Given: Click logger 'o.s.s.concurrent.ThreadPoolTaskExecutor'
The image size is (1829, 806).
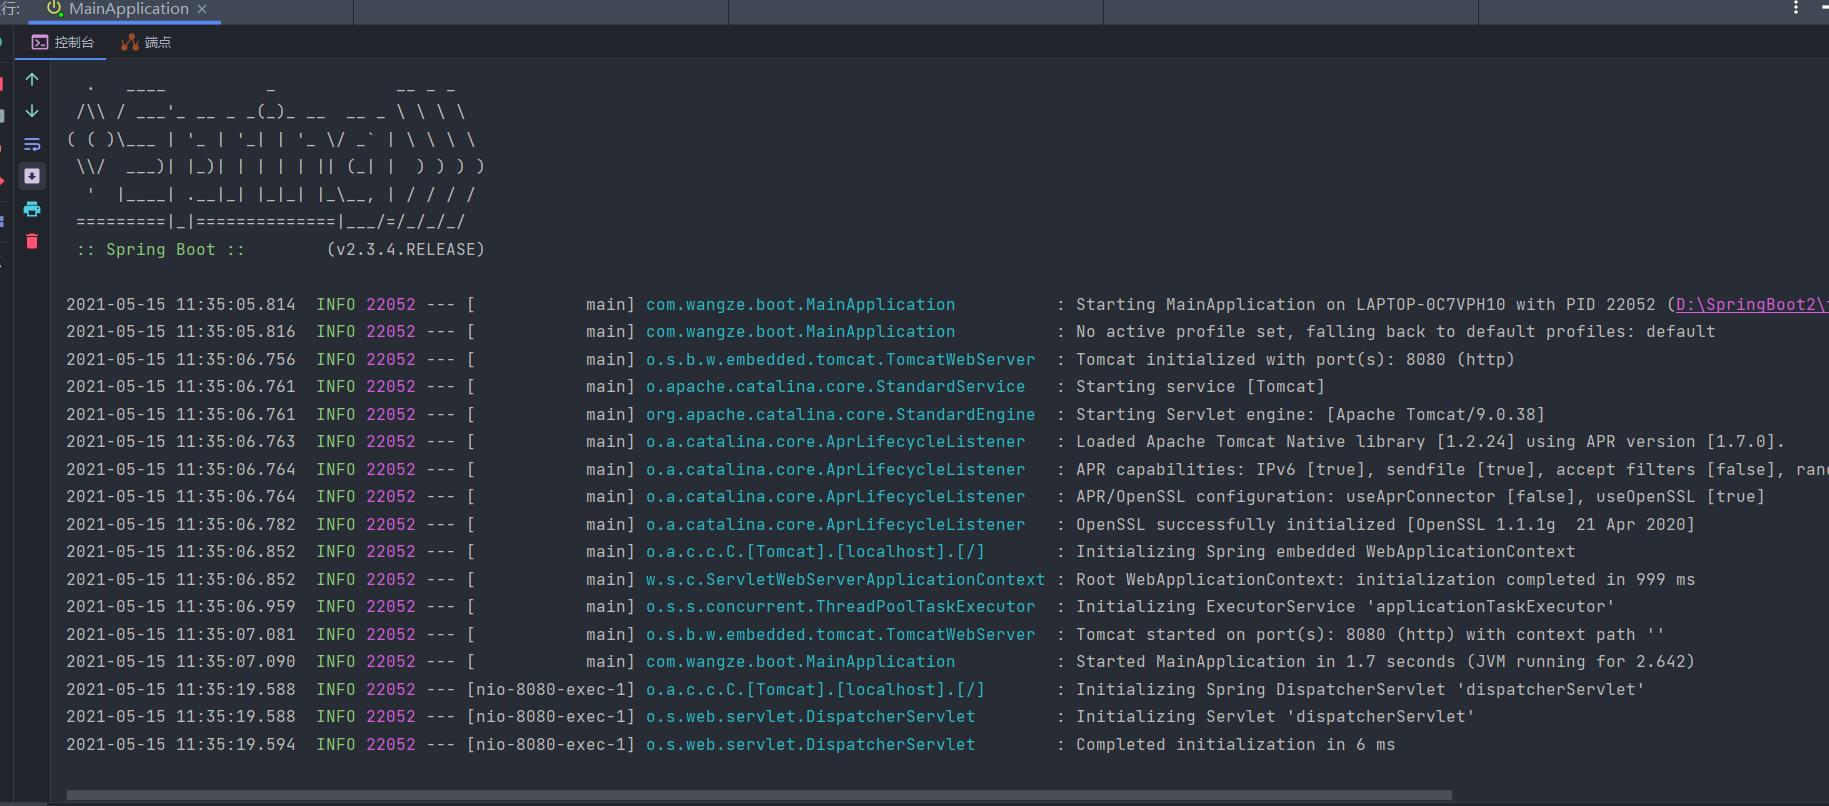Looking at the screenshot, I should (x=840, y=606).
